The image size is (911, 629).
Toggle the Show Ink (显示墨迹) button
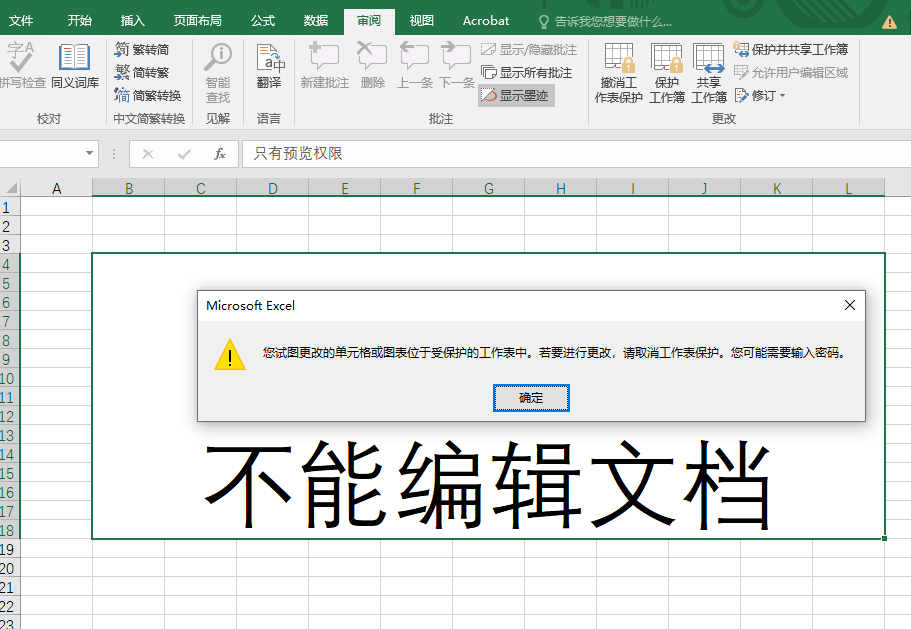pyautogui.click(x=516, y=95)
